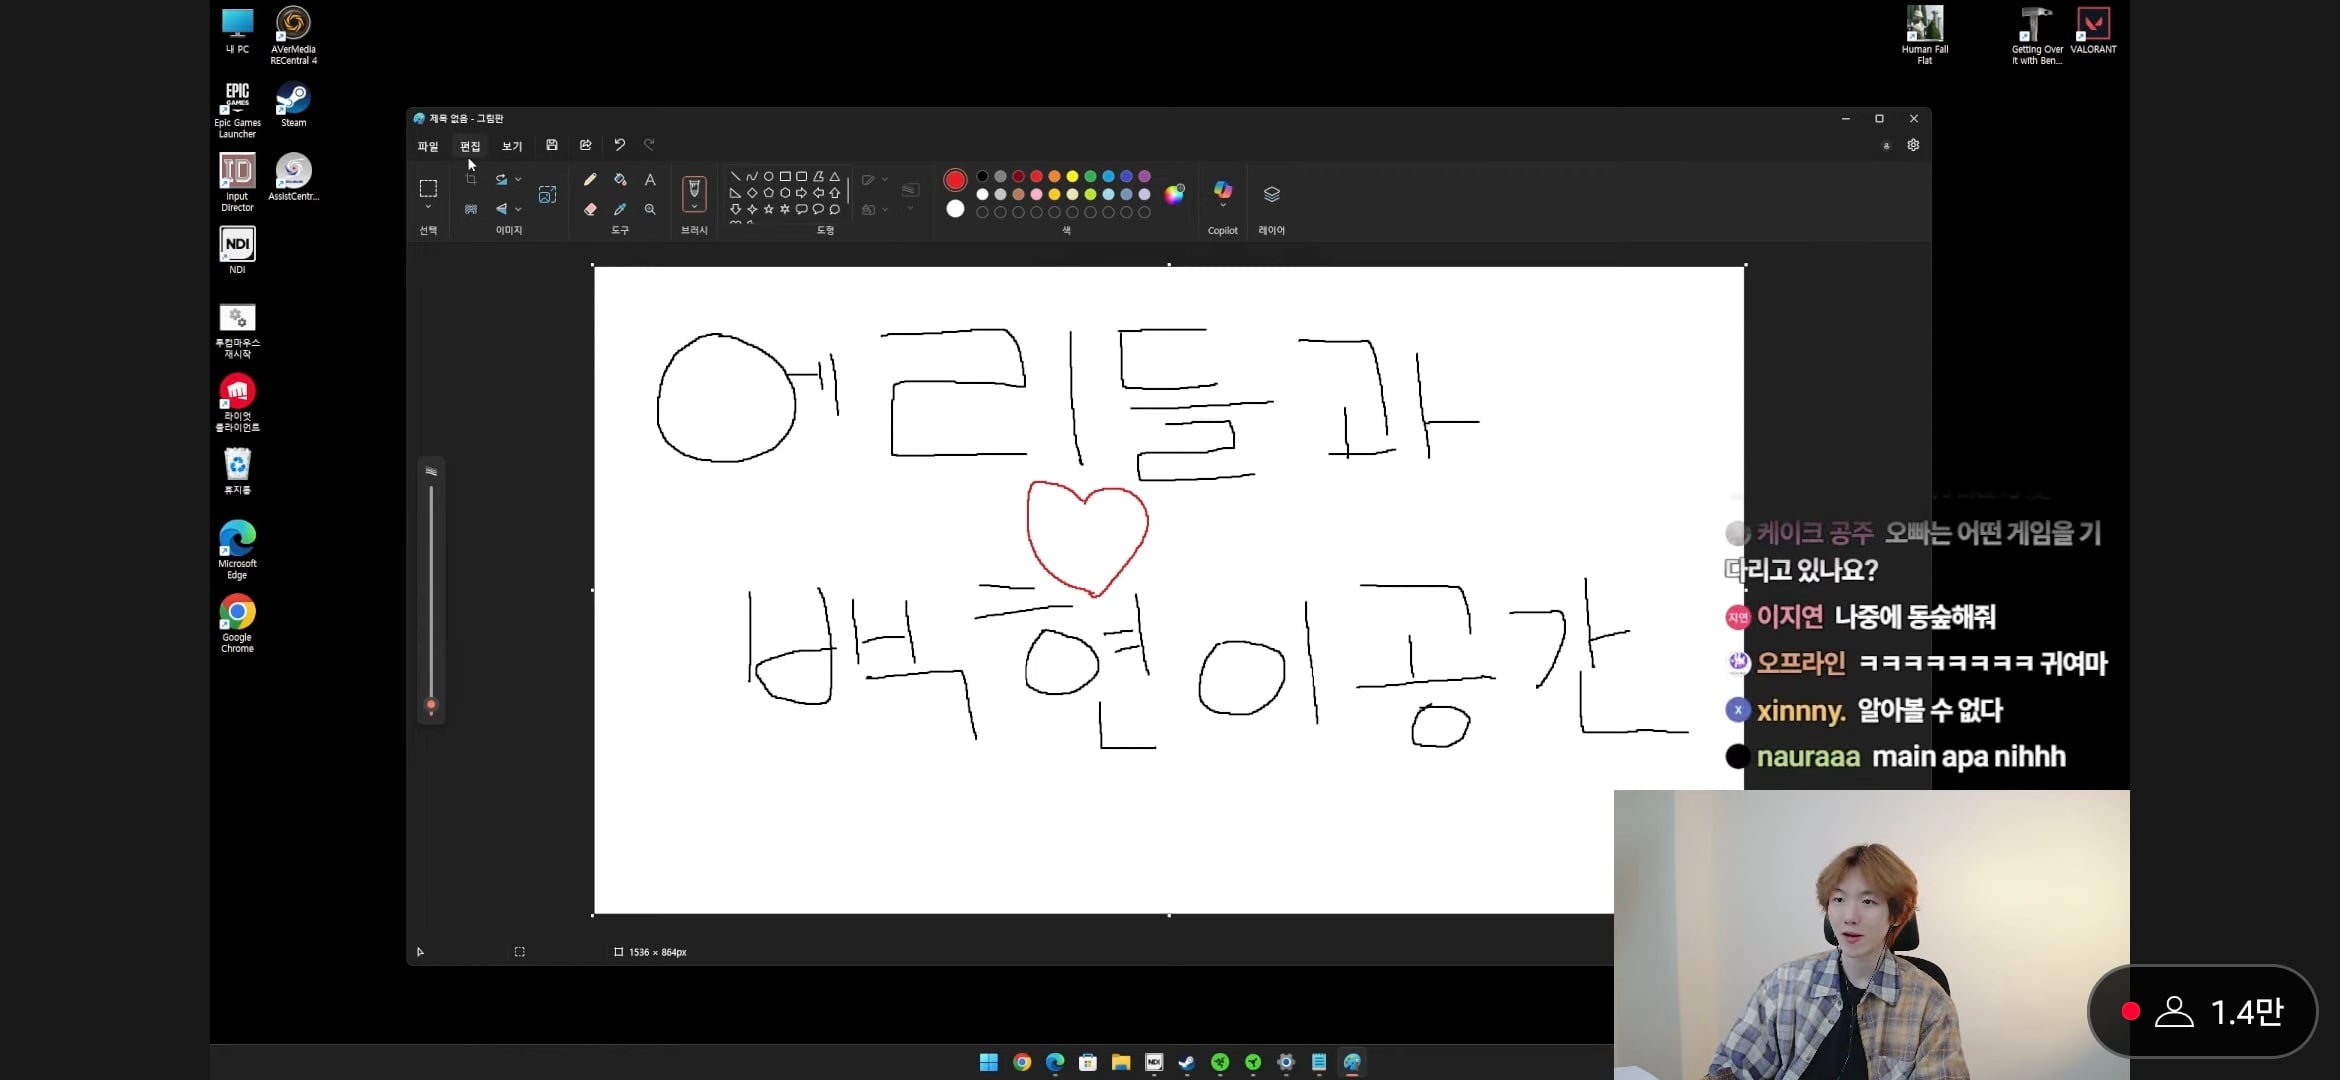Expand the shape outline dropdown
Viewport: 2340px width, 1080px height.
pos(885,180)
